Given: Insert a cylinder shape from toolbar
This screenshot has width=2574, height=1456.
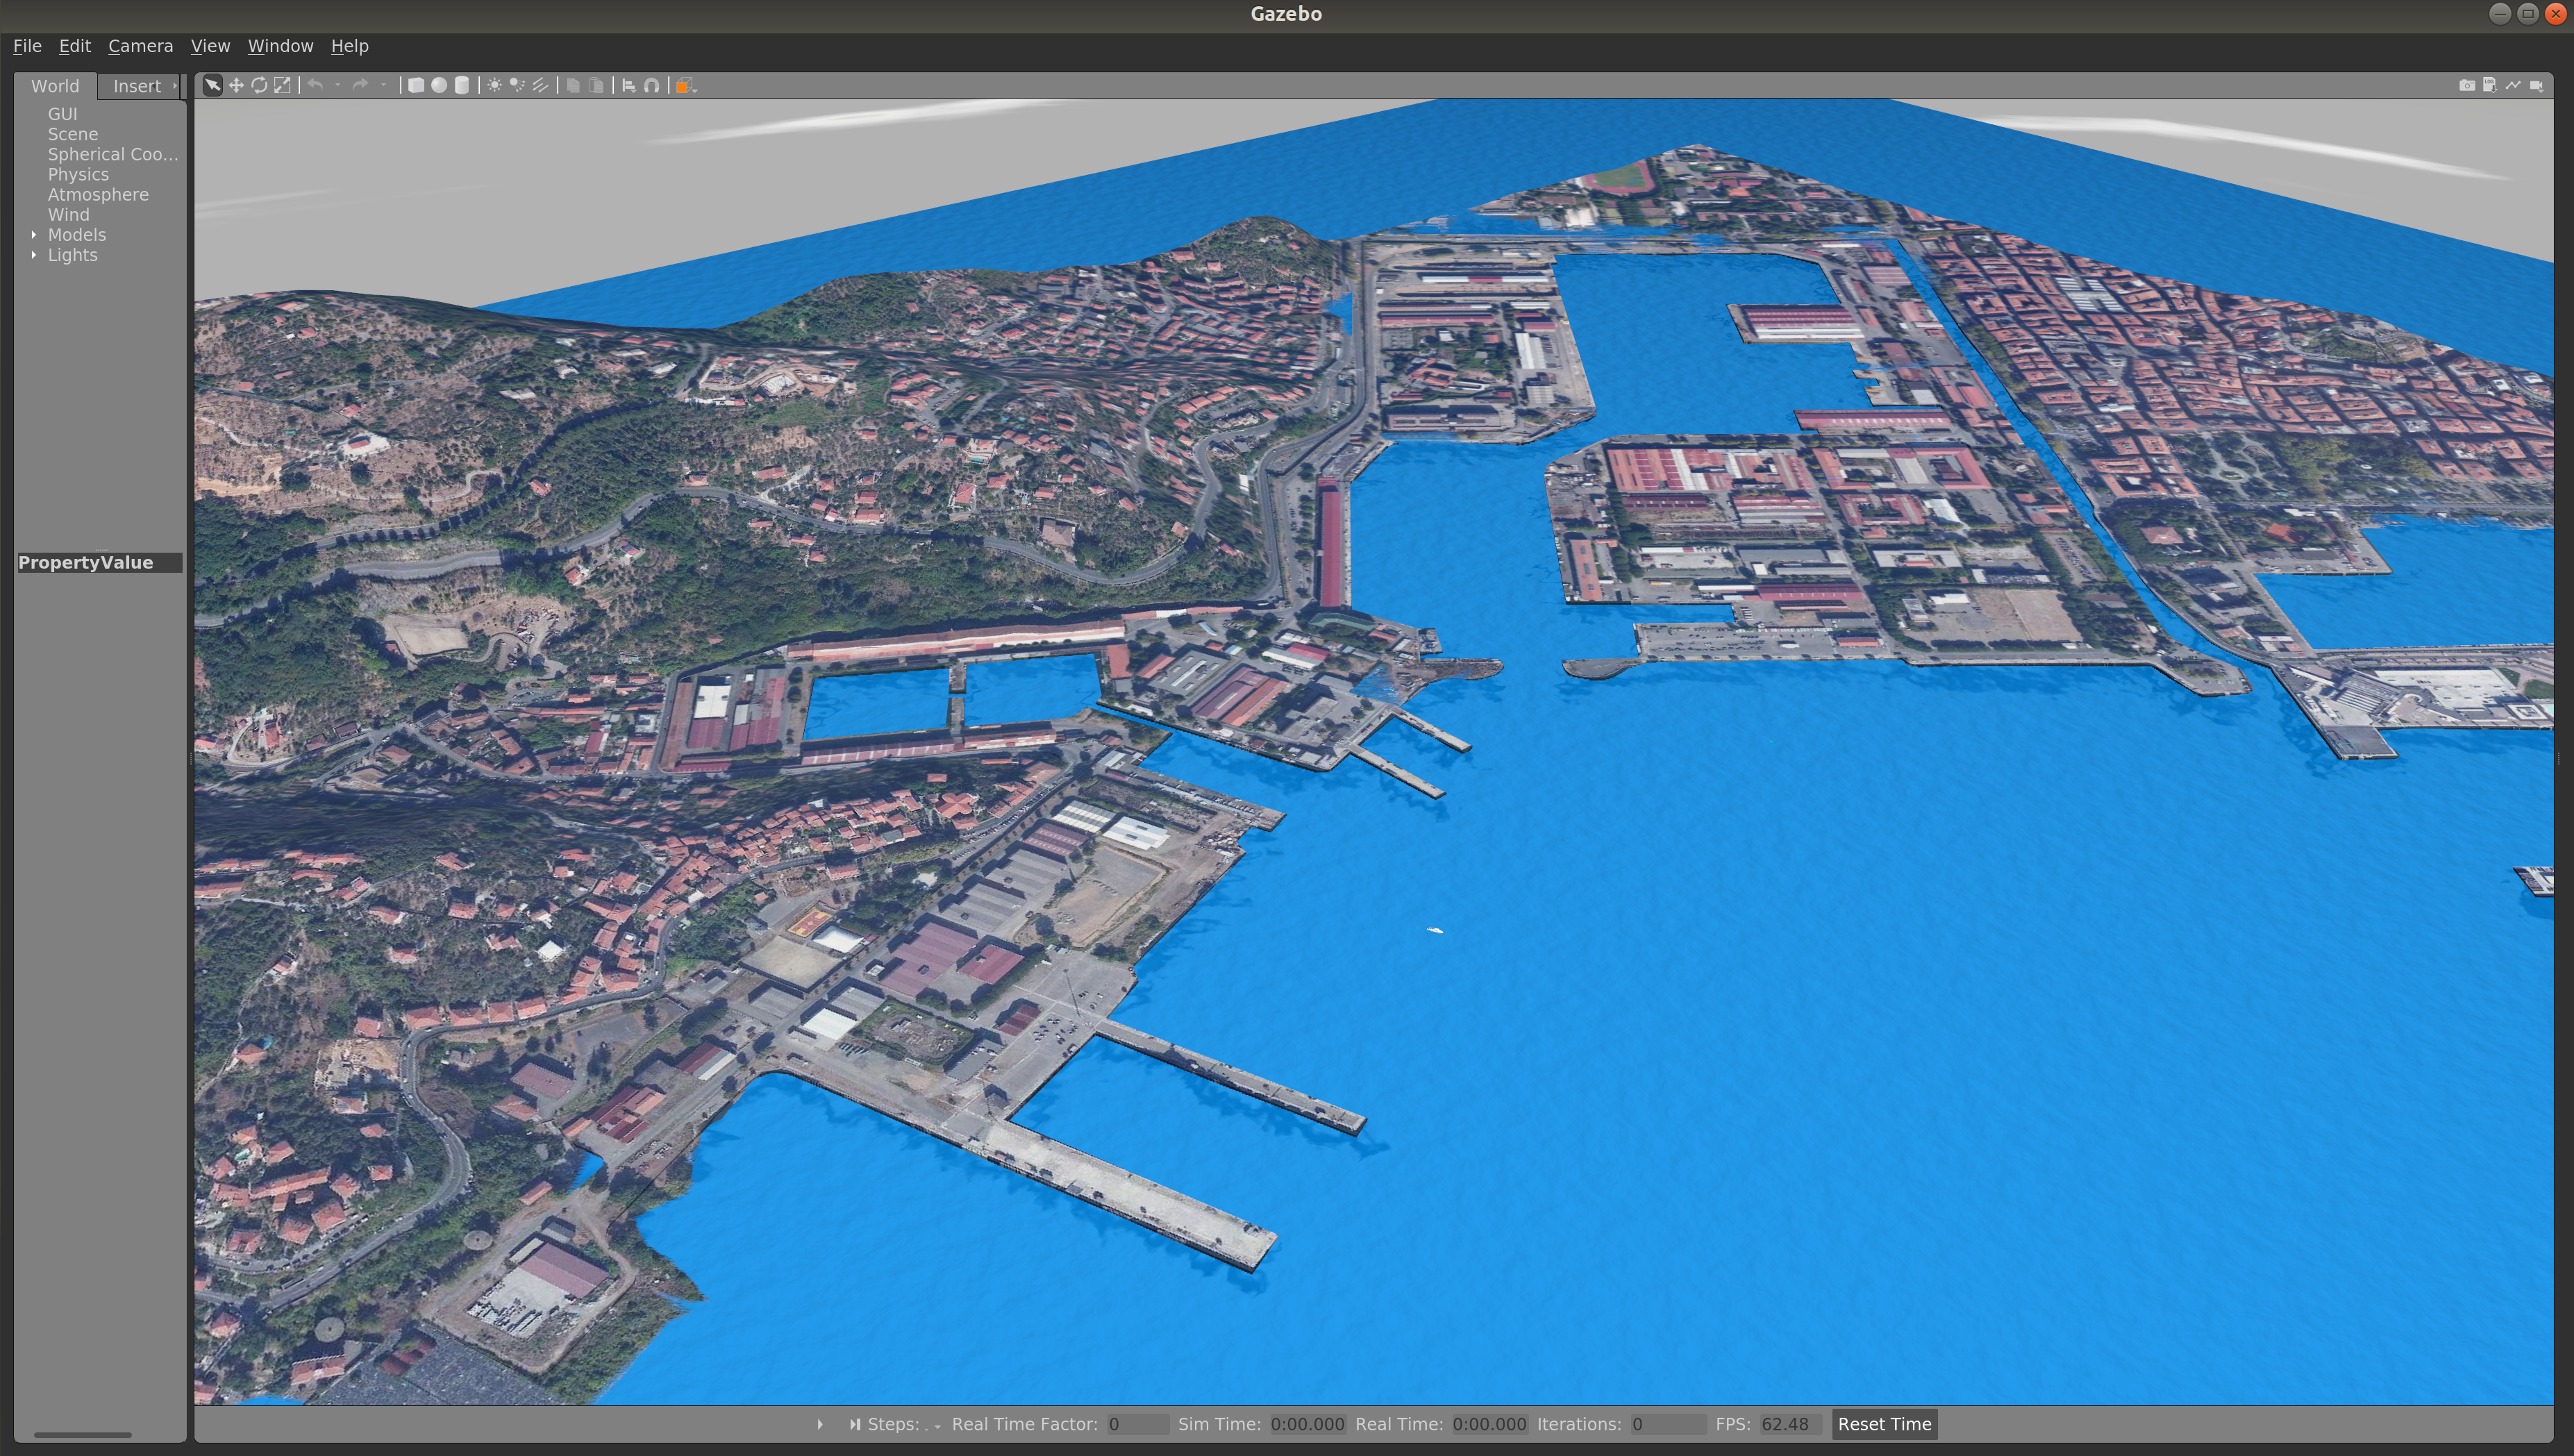Looking at the screenshot, I should click(x=462, y=85).
